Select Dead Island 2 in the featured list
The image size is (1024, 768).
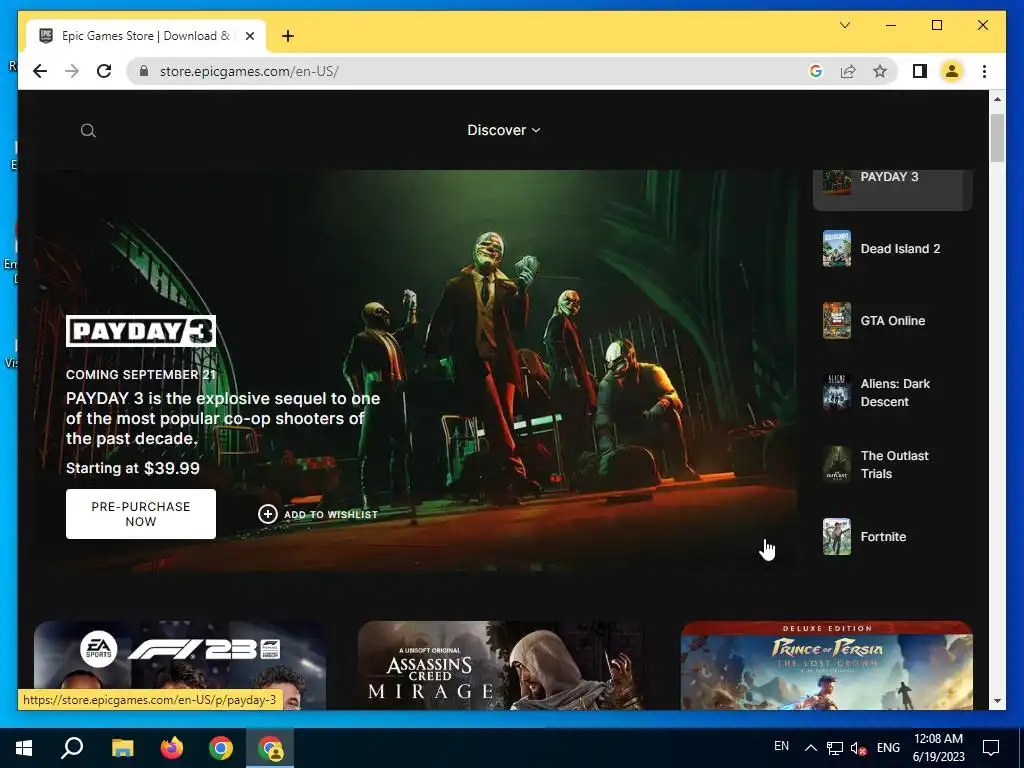tap(892, 248)
